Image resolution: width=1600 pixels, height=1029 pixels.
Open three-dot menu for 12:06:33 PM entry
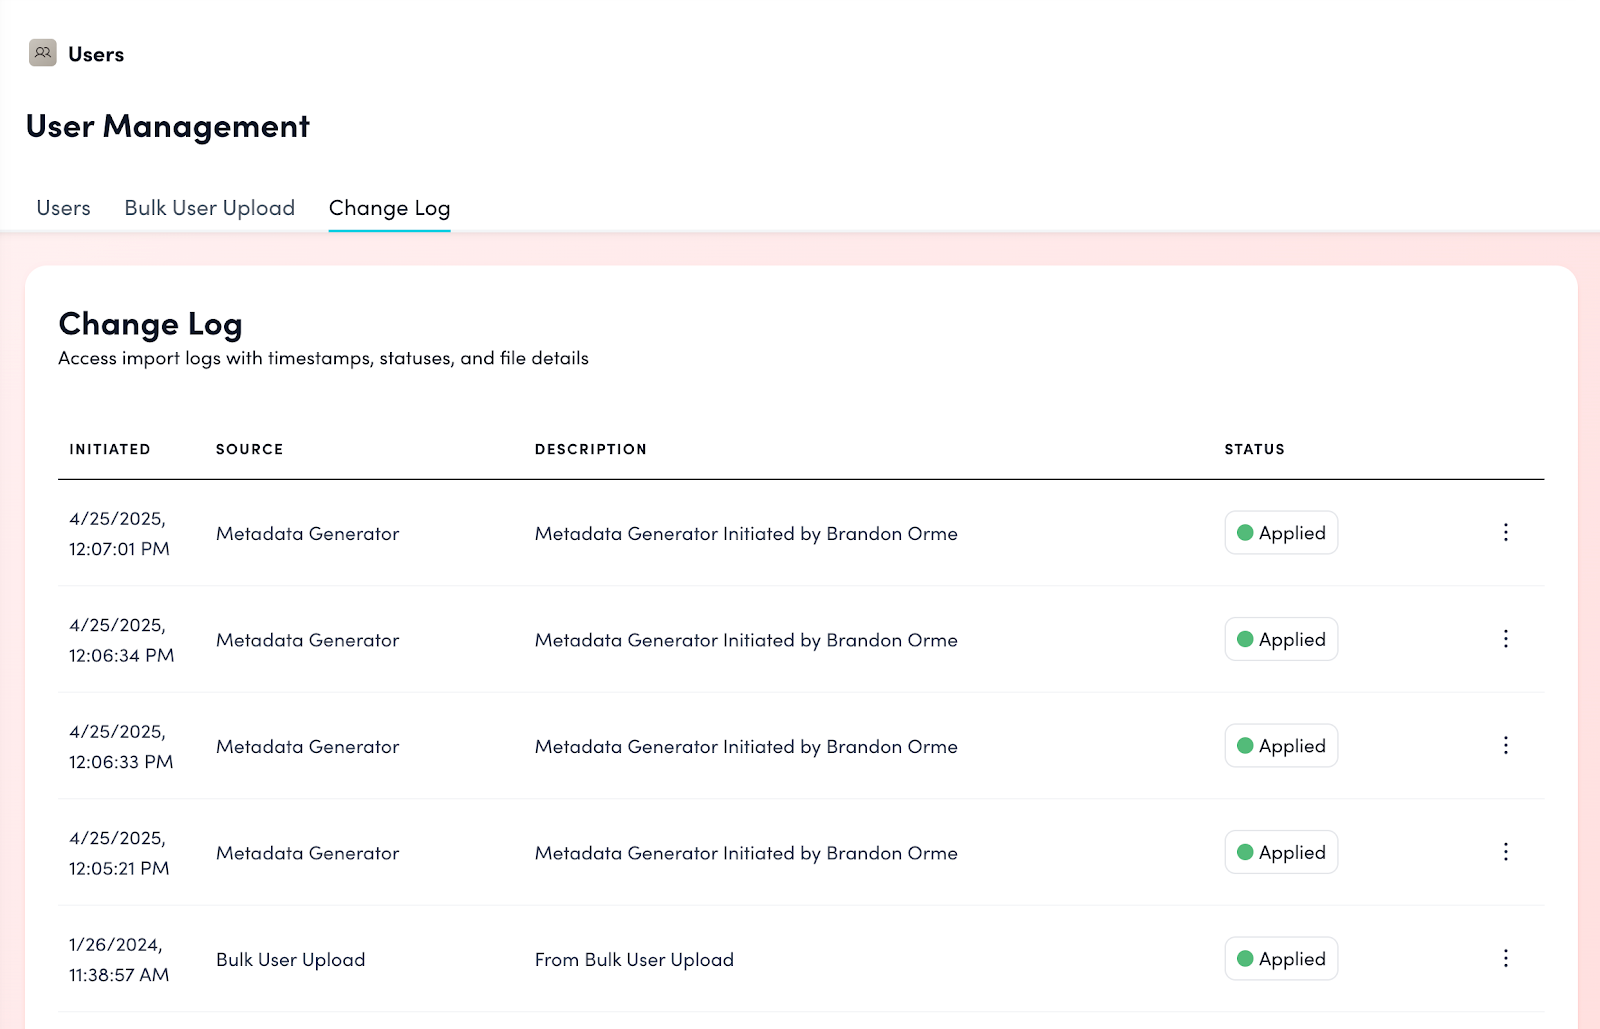pyautogui.click(x=1505, y=746)
